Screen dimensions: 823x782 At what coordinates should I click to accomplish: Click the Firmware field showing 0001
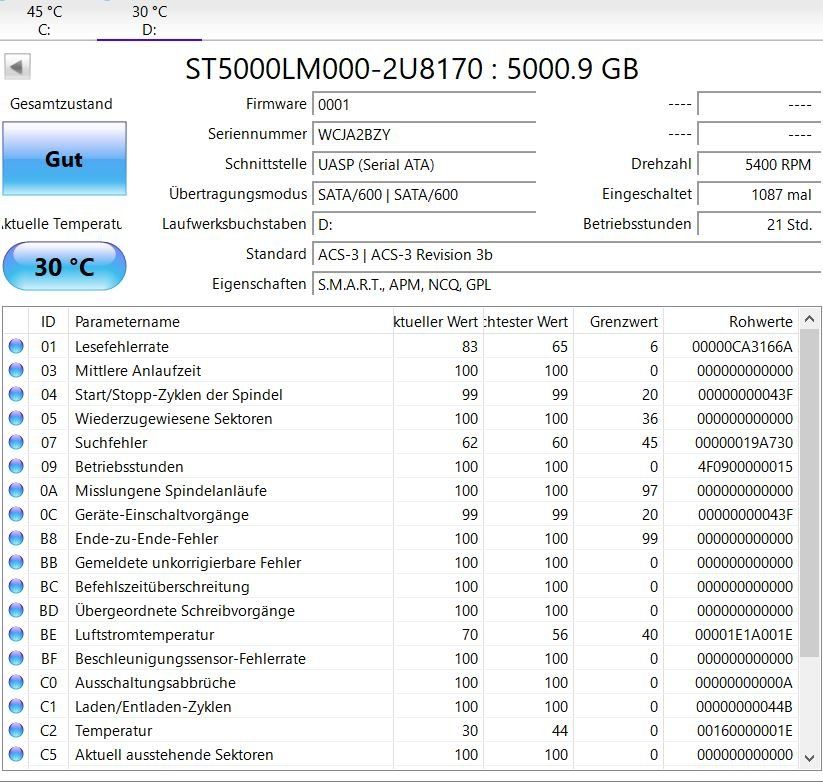click(x=424, y=105)
